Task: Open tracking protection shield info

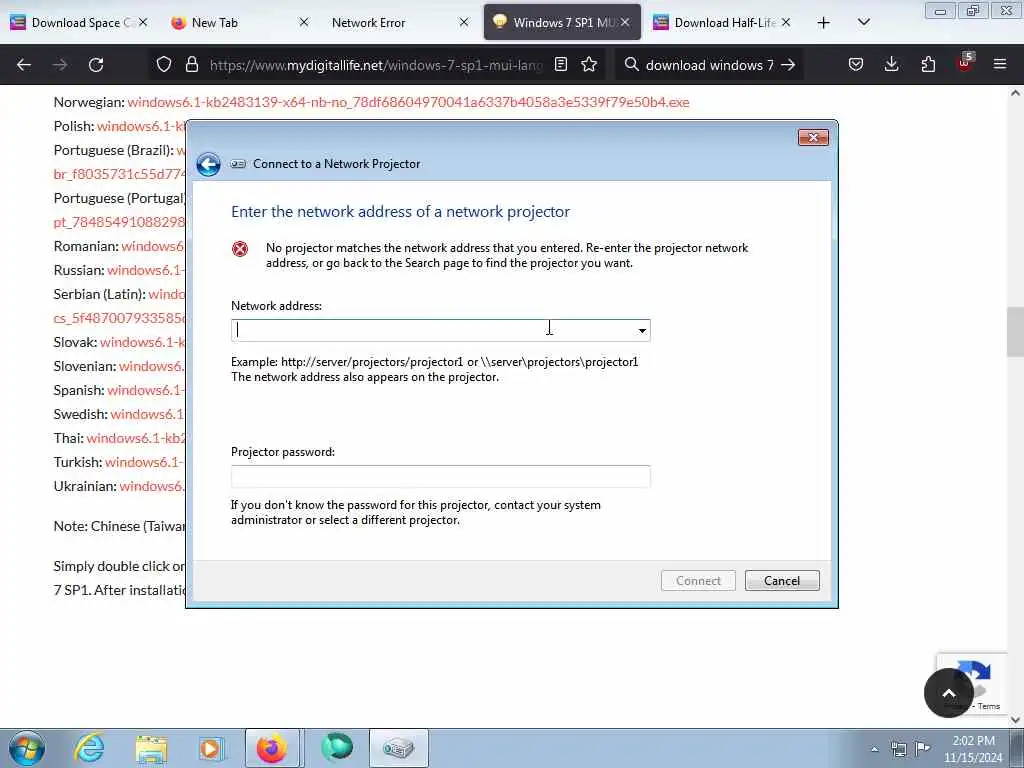Action: (x=164, y=65)
